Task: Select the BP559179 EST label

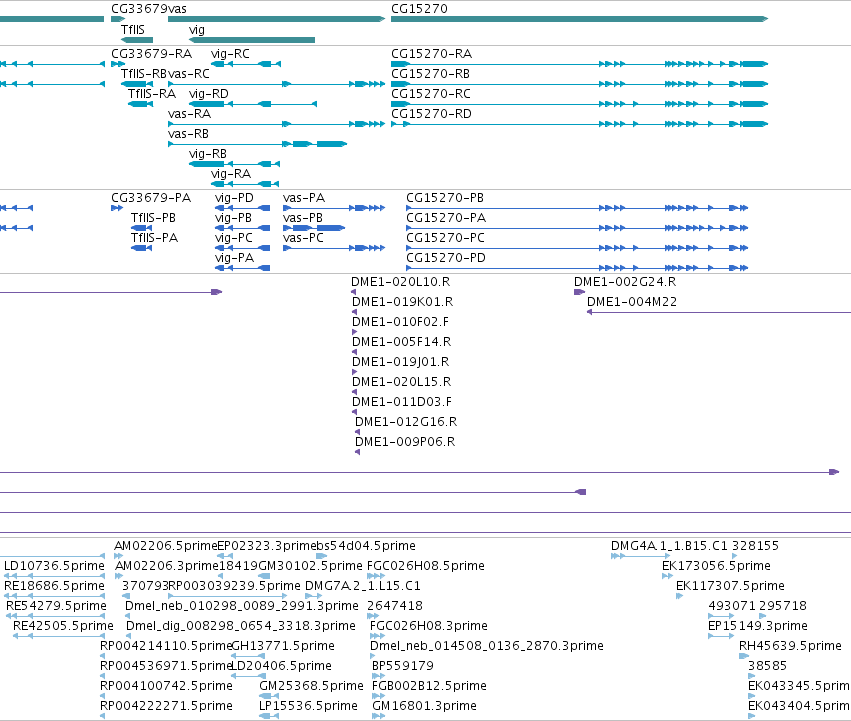Action: coord(403,666)
